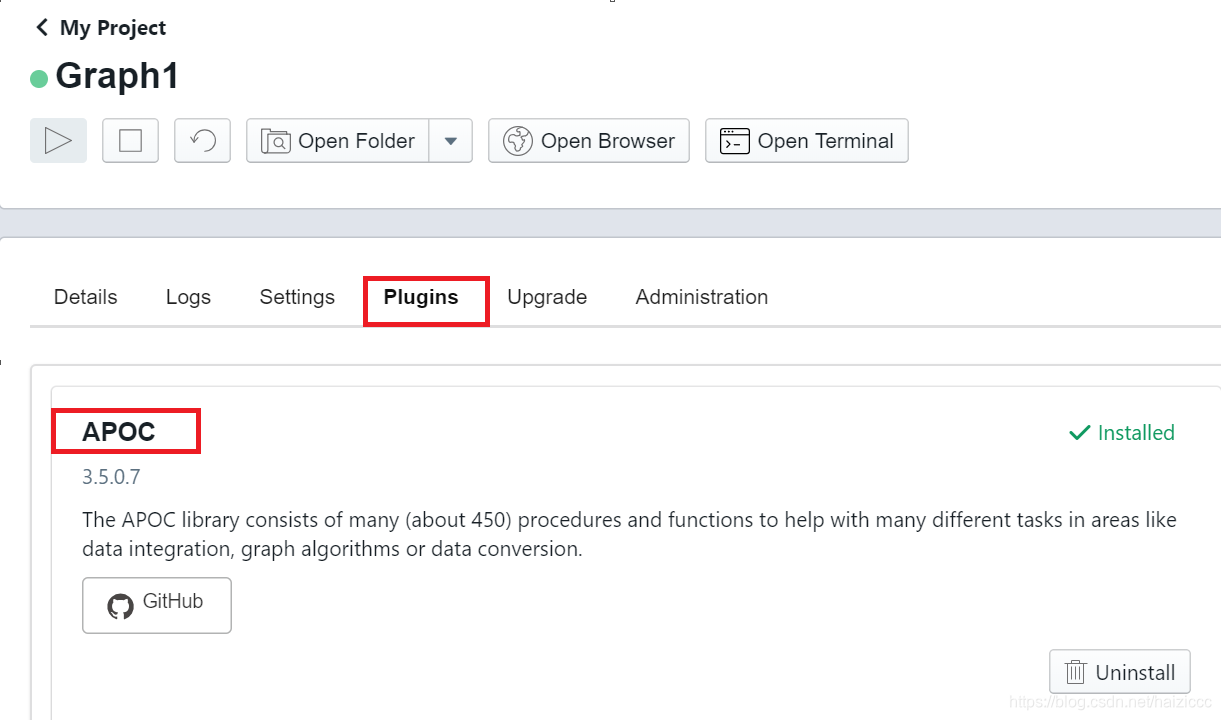This screenshot has width=1221, height=720.
Task: Switch to the Details tab
Action: (85, 297)
